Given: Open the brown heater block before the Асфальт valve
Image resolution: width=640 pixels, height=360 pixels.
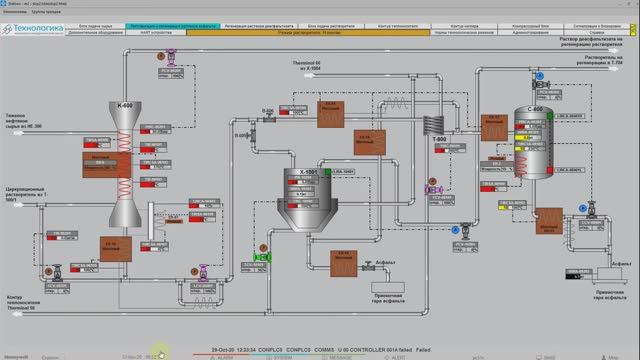Looking at the screenshot, I should [344, 264].
